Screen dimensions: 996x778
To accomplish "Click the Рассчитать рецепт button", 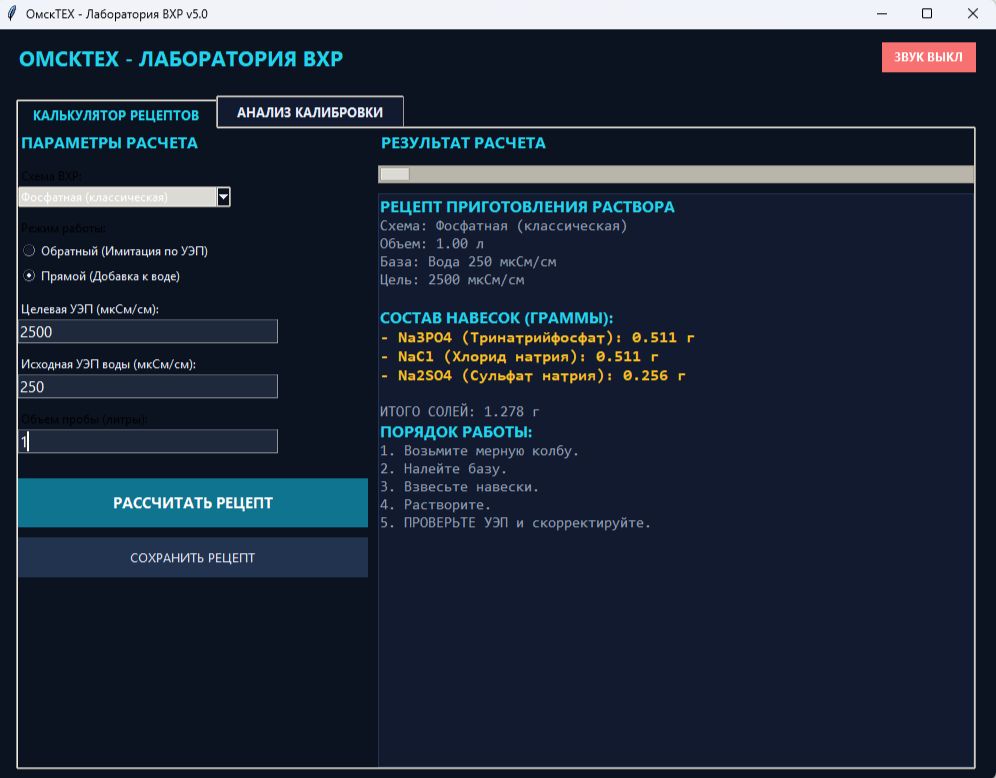I will (193, 503).
